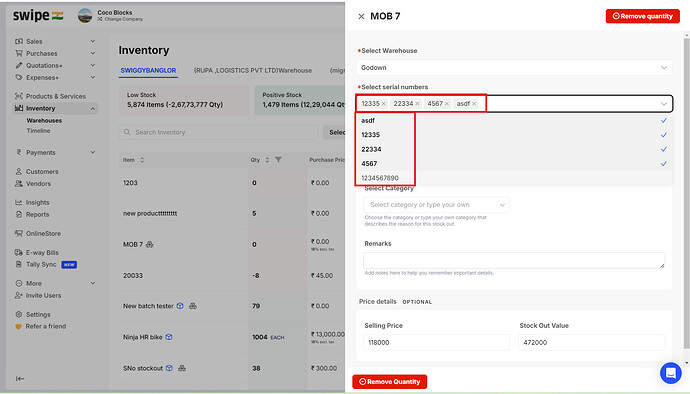Remove serial tag 4567 with its x

[x=447, y=103]
